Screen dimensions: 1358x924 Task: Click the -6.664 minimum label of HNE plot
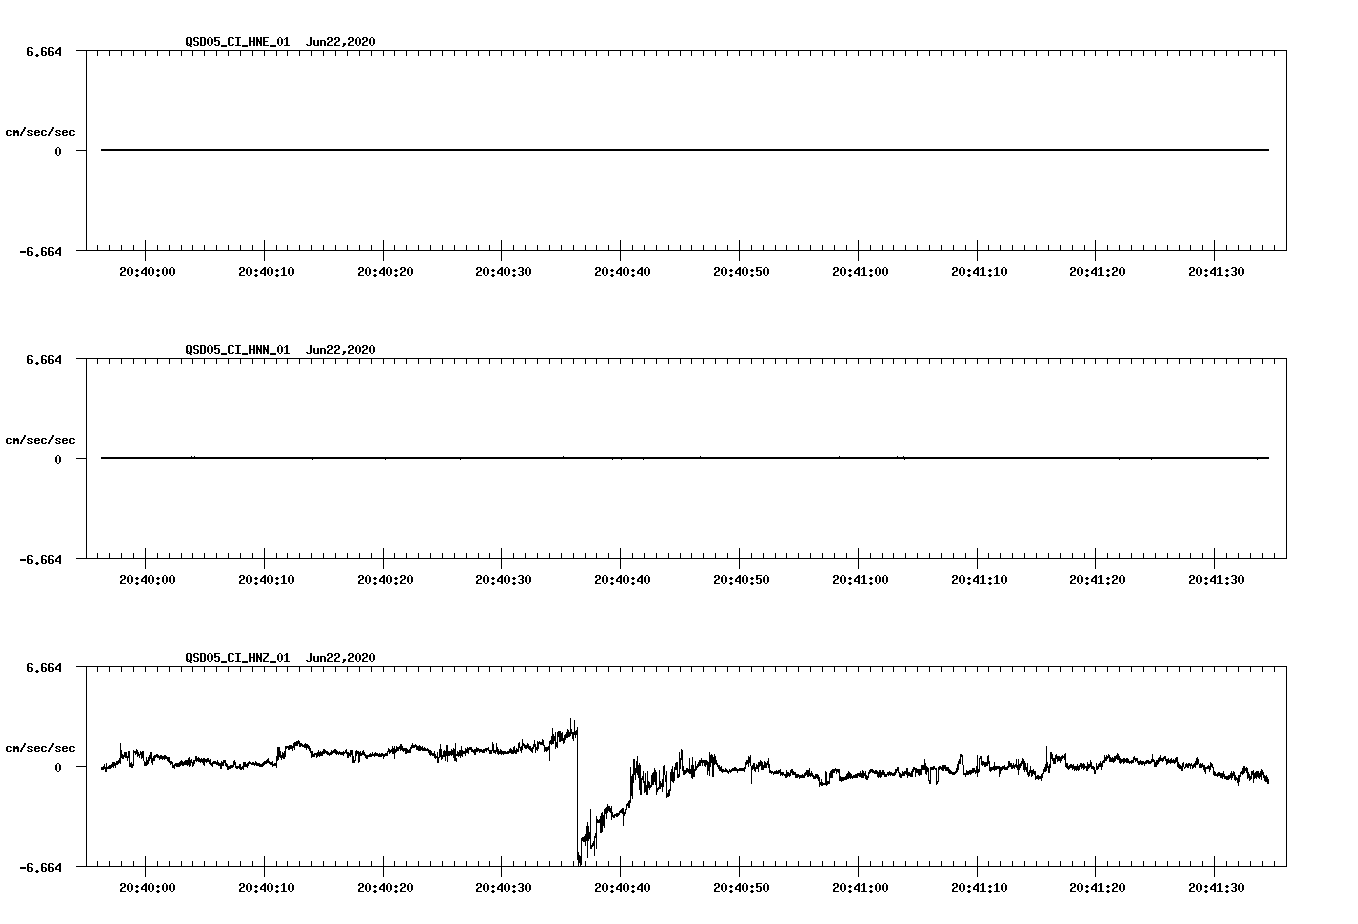coord(41,252)
